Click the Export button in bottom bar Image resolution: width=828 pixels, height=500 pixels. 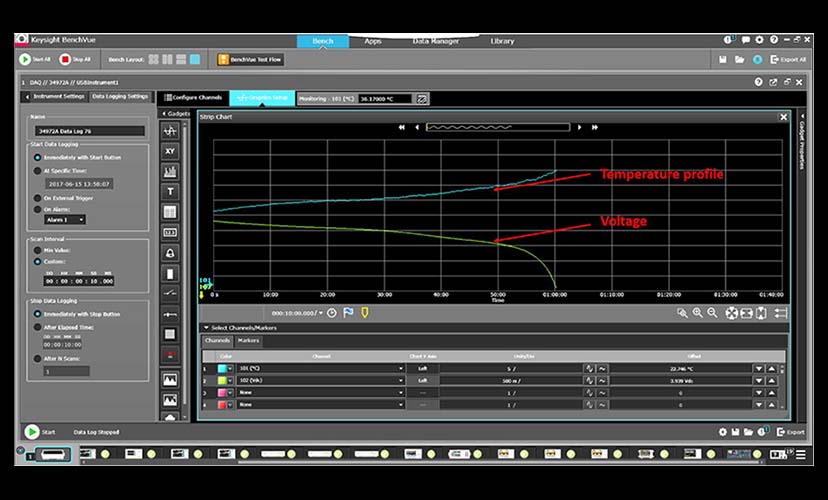coord(791,432)
